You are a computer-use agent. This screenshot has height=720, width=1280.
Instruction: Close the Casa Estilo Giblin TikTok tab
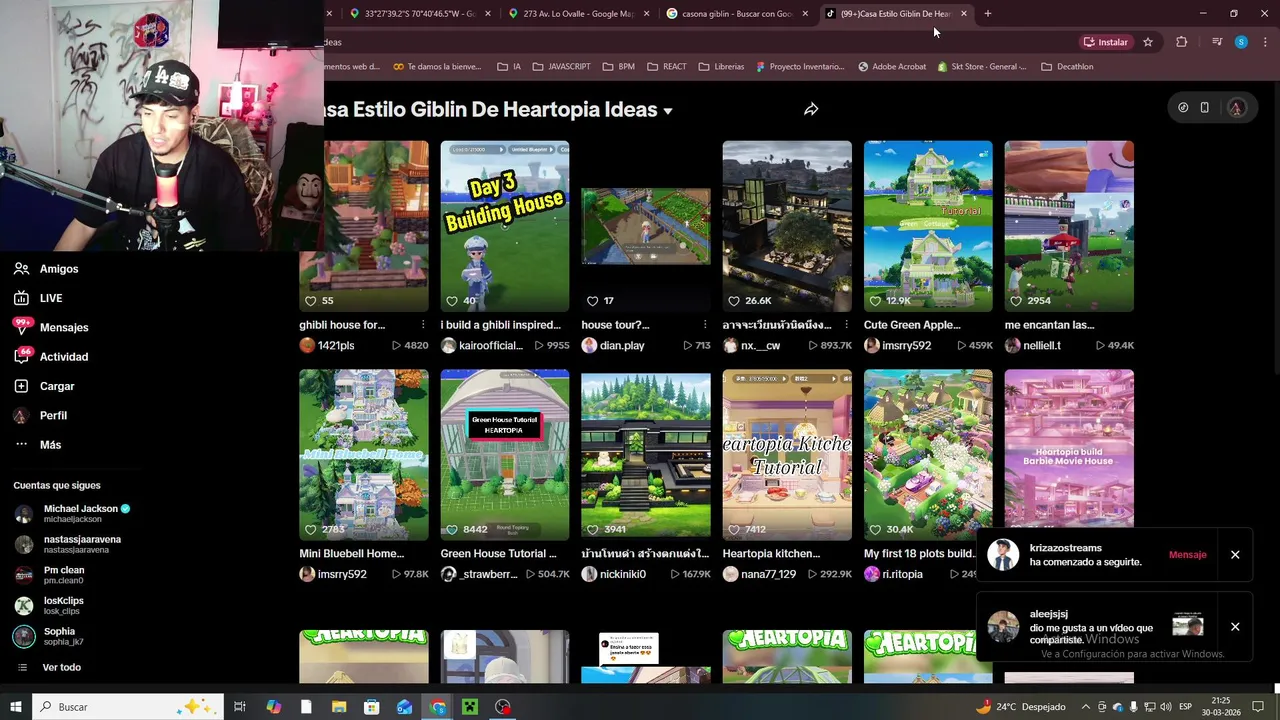coord(964,14)
